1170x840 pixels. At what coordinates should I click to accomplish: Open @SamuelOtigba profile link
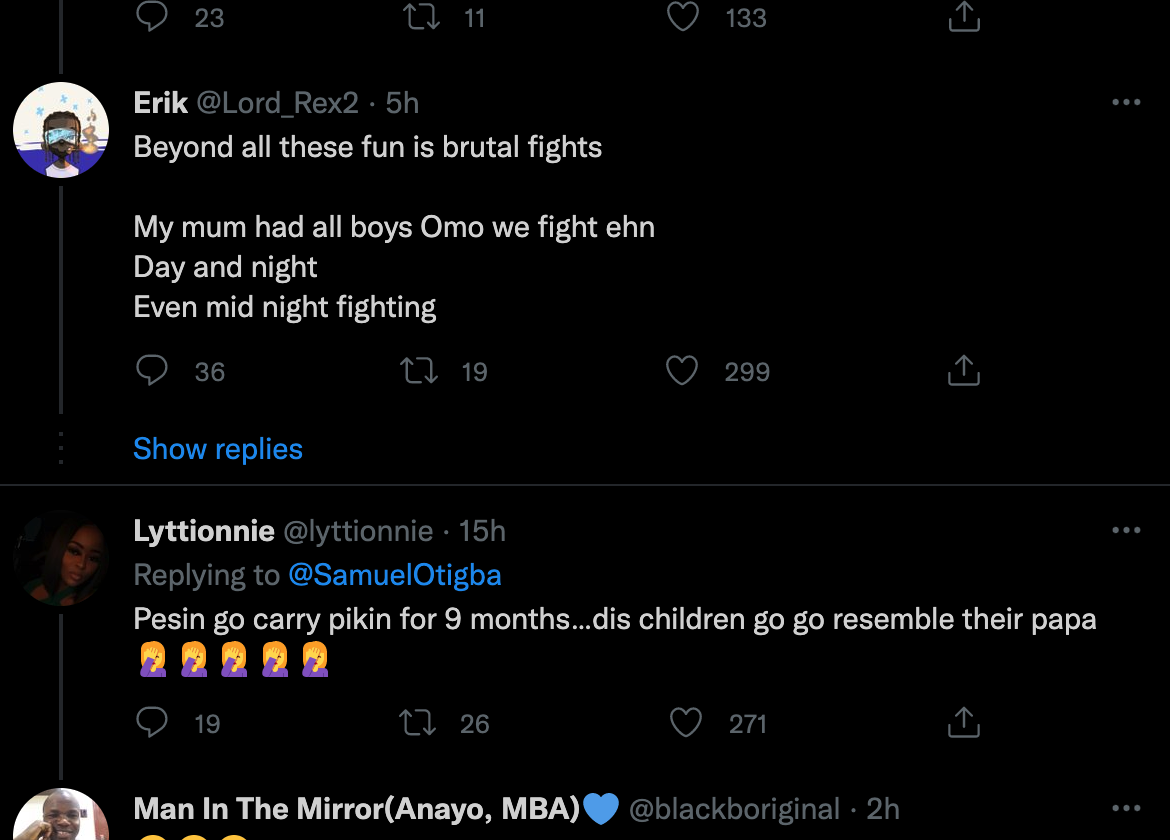(395, 575)
